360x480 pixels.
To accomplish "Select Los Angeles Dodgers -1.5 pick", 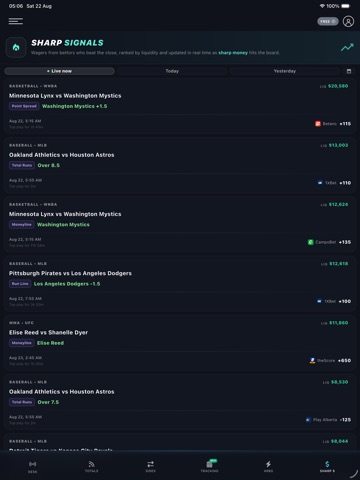I will point(67,284).
